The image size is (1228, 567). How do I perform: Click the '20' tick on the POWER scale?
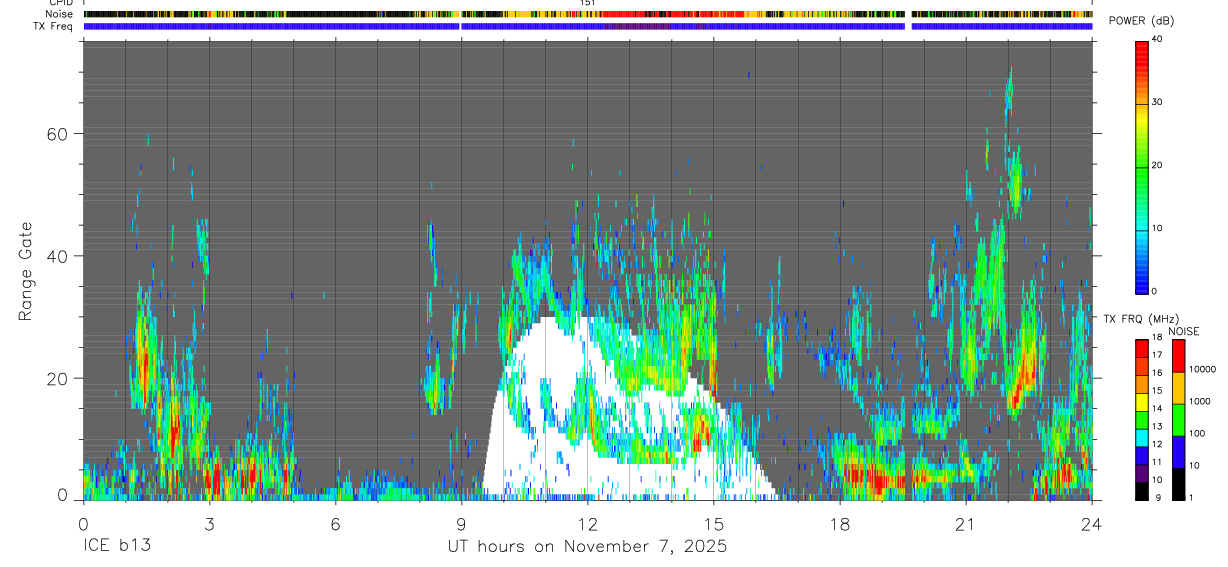pos(1158,165)
